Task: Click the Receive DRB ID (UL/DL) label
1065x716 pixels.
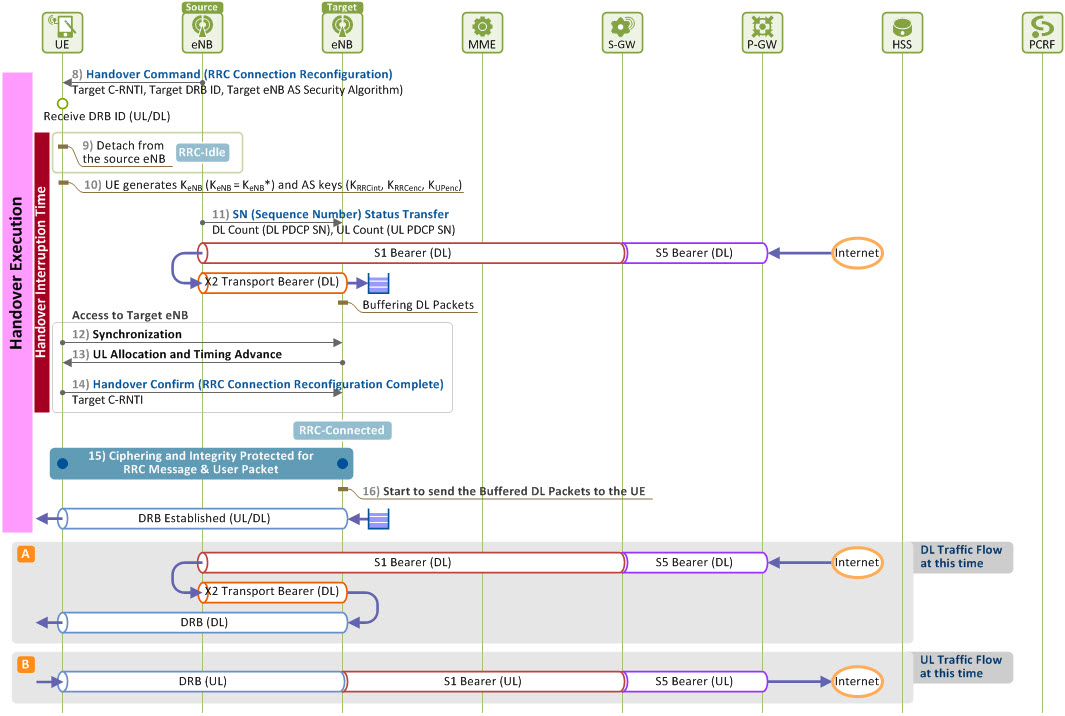Action: tap(107, 116)
